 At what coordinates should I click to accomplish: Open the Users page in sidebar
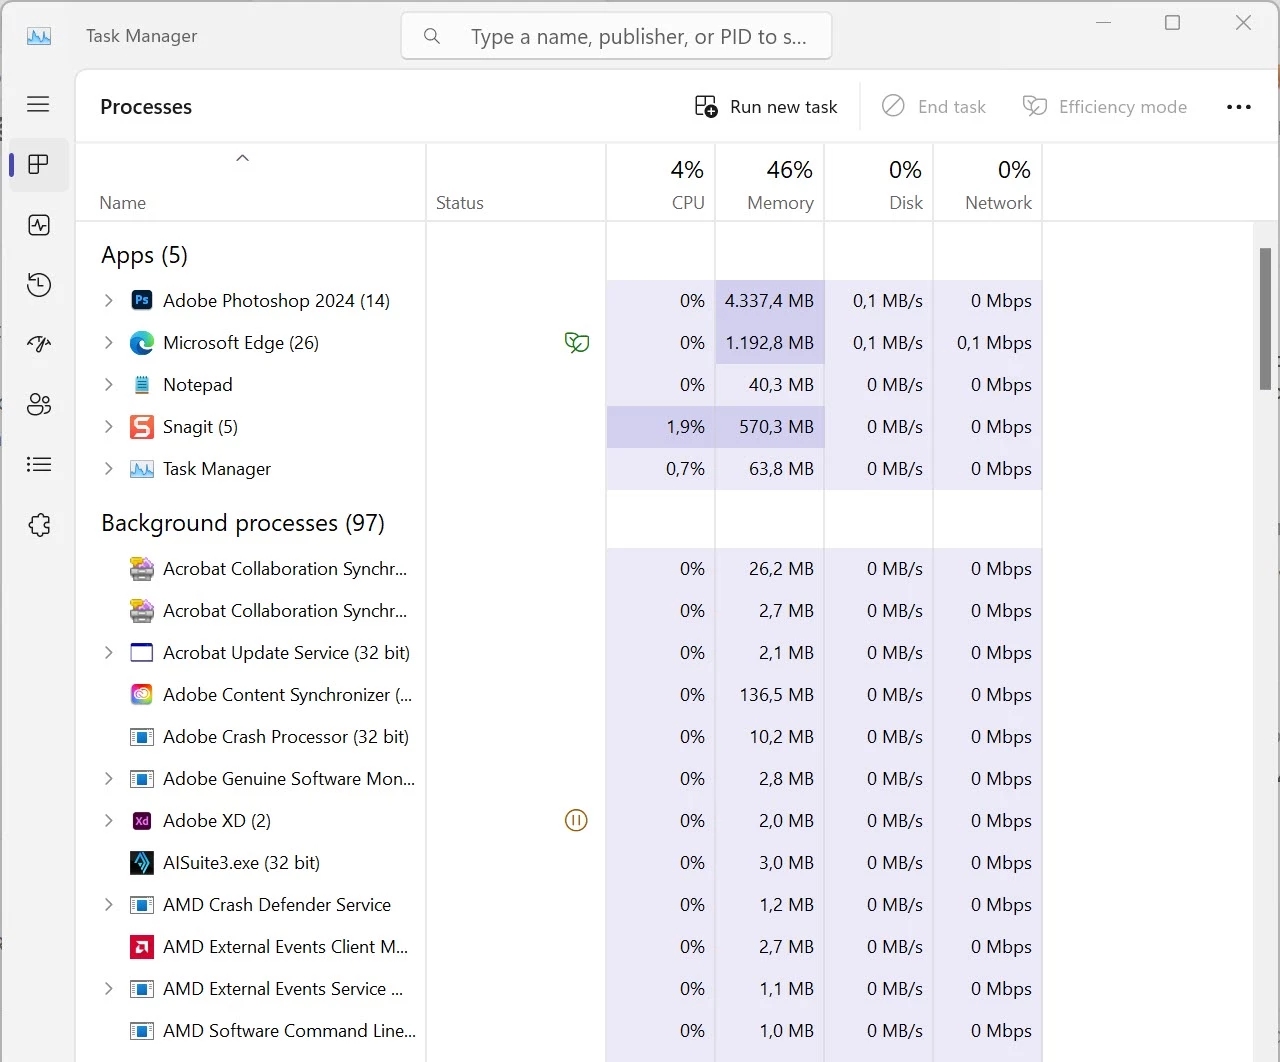pyautogui.click(x=39, y=404)
